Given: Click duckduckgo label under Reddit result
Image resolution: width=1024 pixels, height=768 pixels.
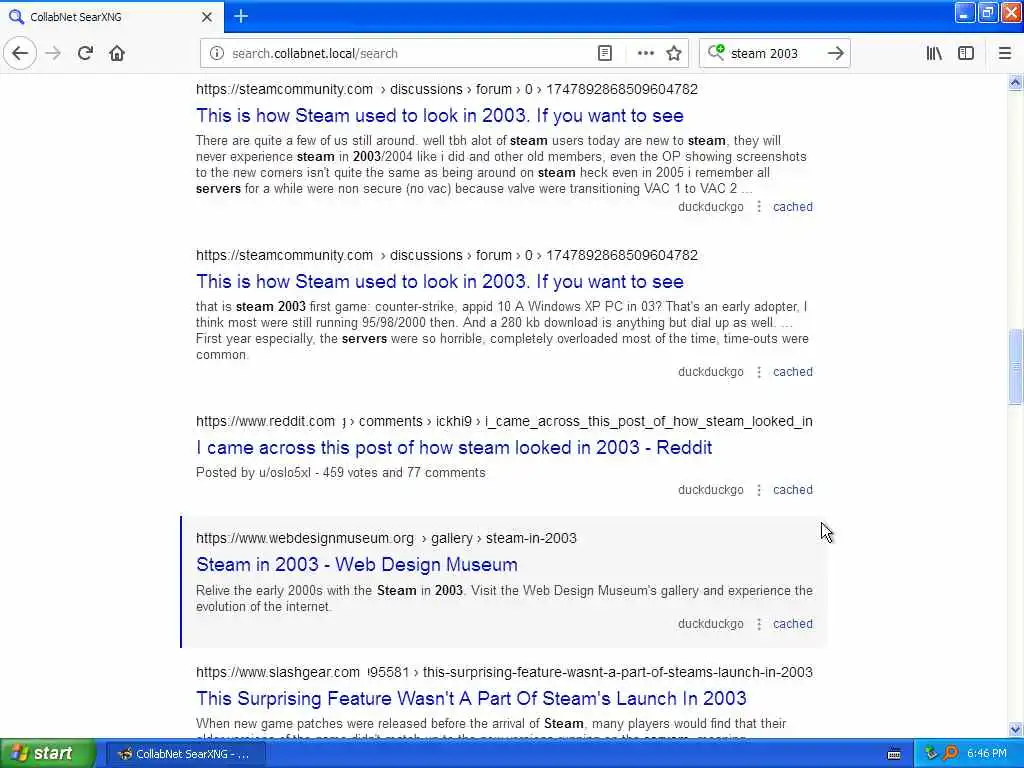Looking at the screenshot, I should 711,490.
